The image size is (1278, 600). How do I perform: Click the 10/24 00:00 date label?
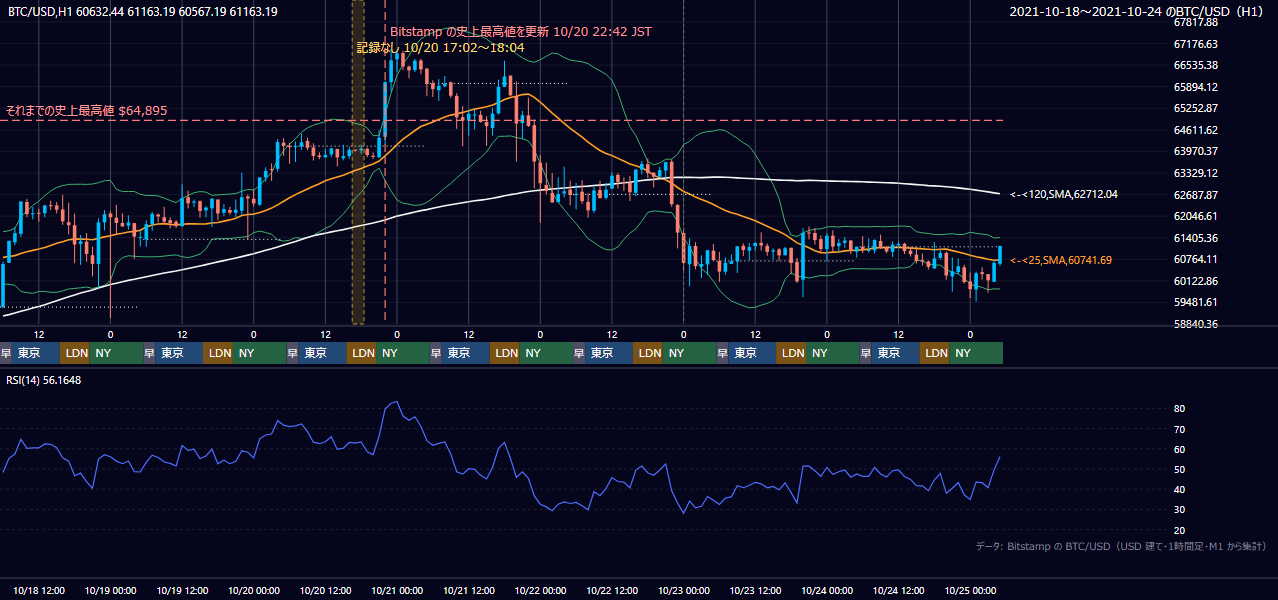(x=827, y=591)
